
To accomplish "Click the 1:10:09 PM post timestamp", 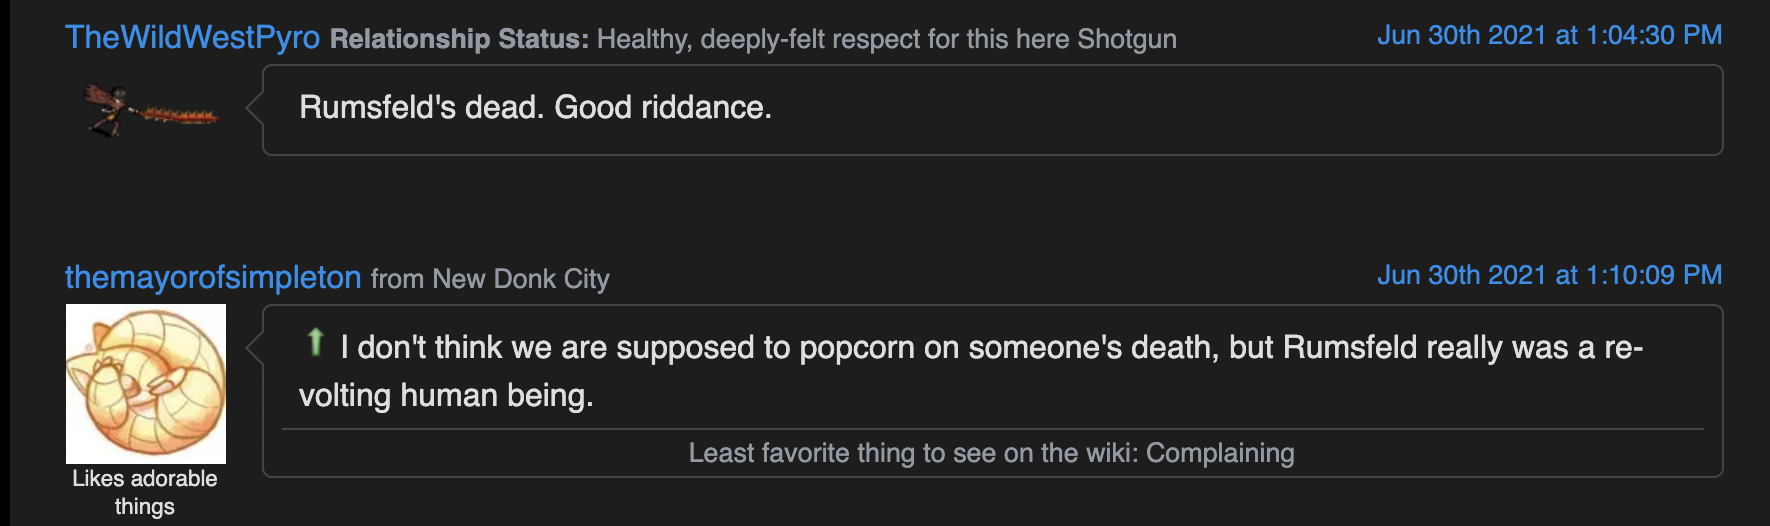I will (1549, 275).
